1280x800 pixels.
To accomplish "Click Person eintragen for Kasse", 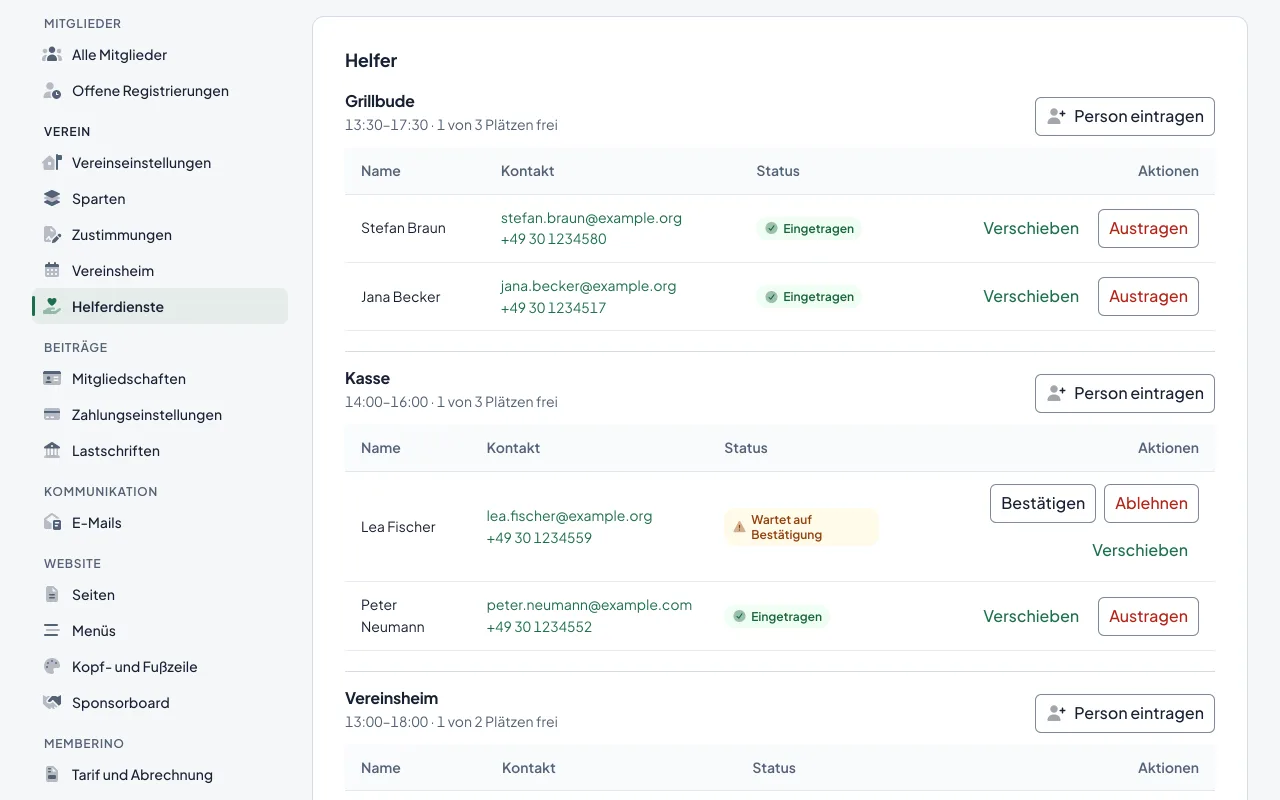I will (x=1125, y=393).
